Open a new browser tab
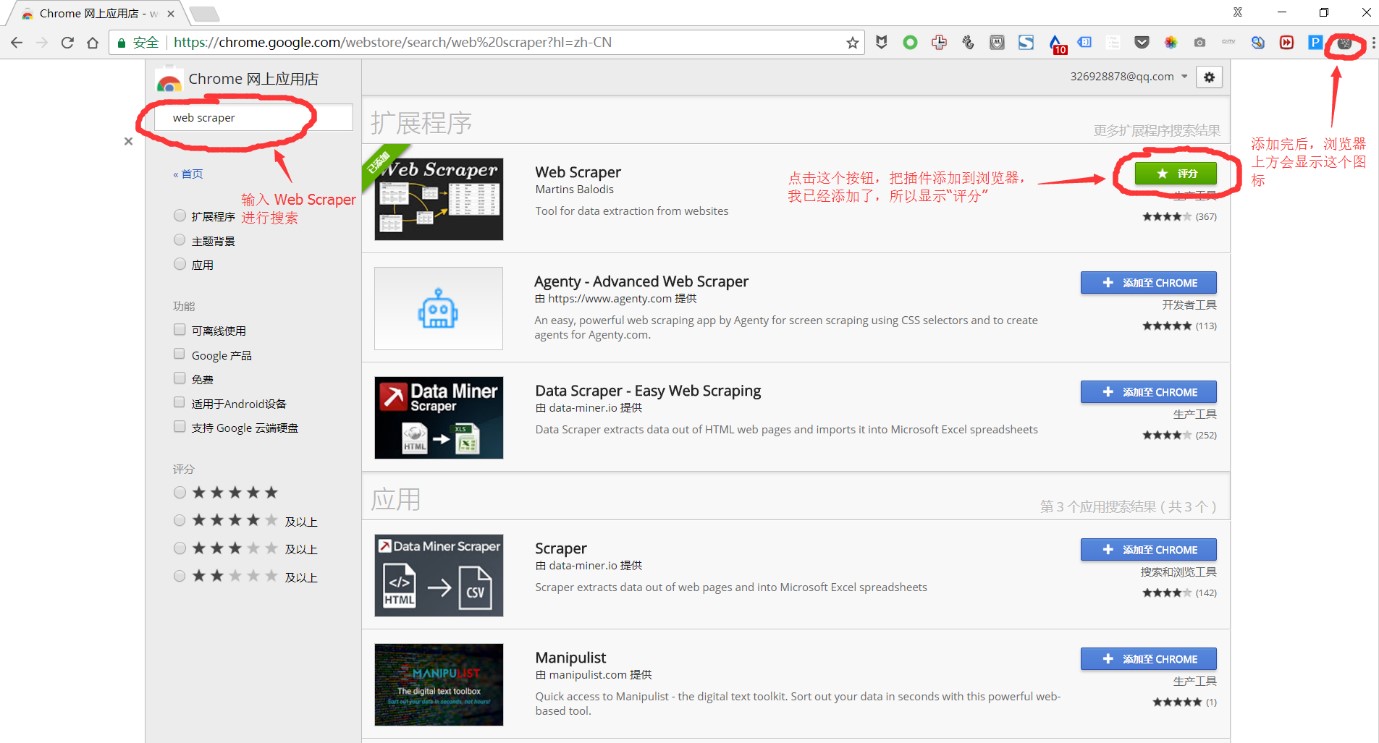1379x743 pixels. pyautogui.click(x=204, y=14)
